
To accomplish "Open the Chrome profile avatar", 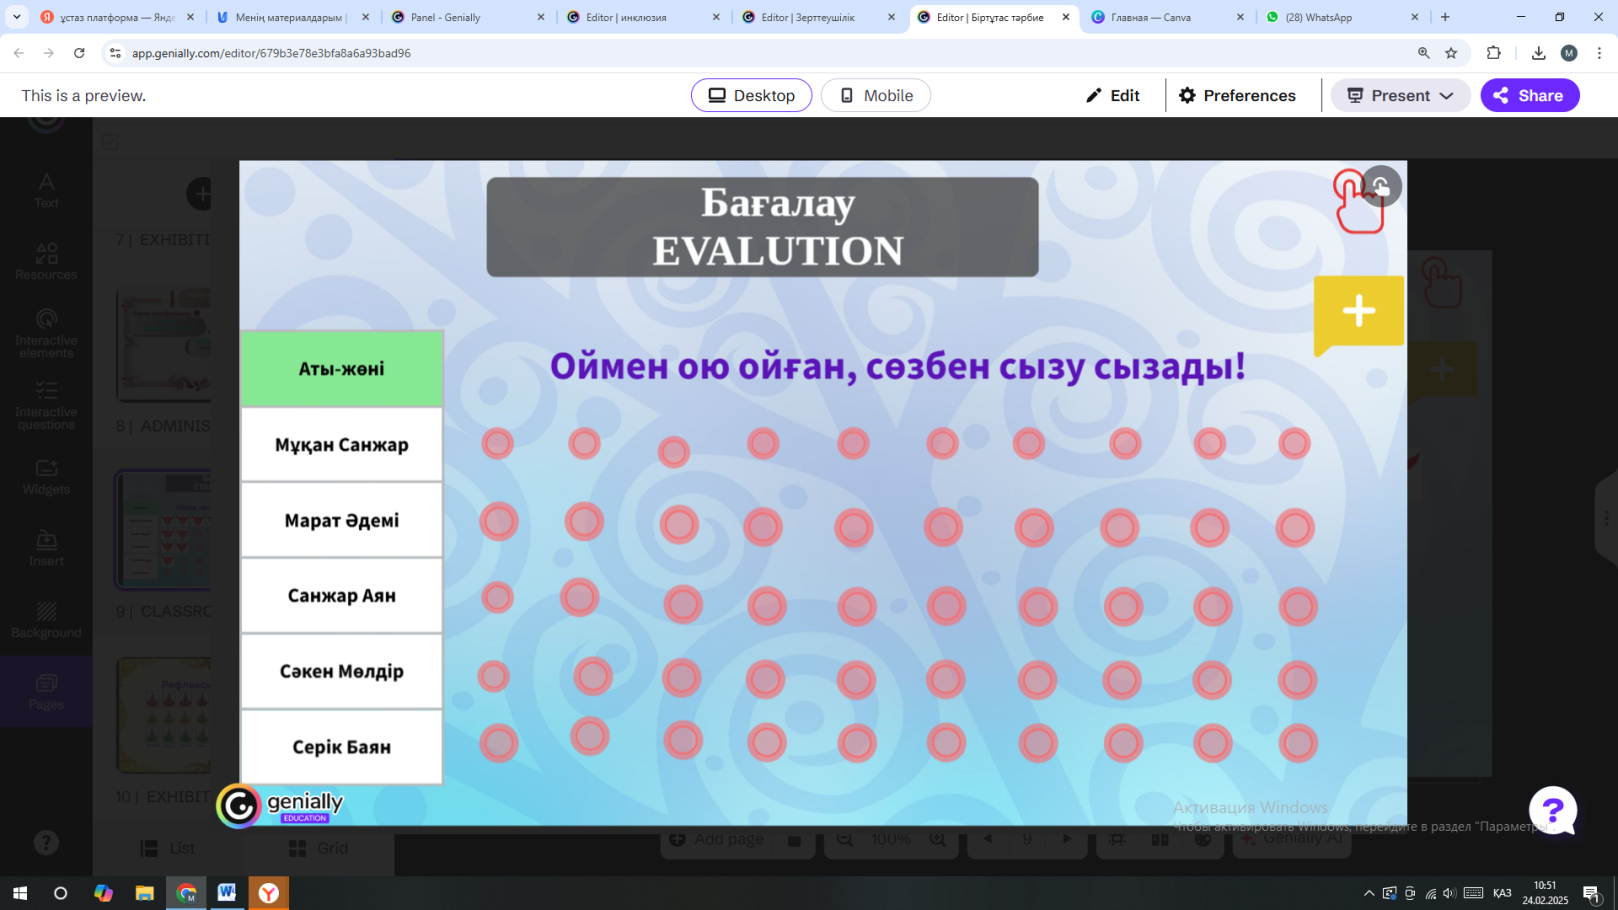I will click(1569, 53).
